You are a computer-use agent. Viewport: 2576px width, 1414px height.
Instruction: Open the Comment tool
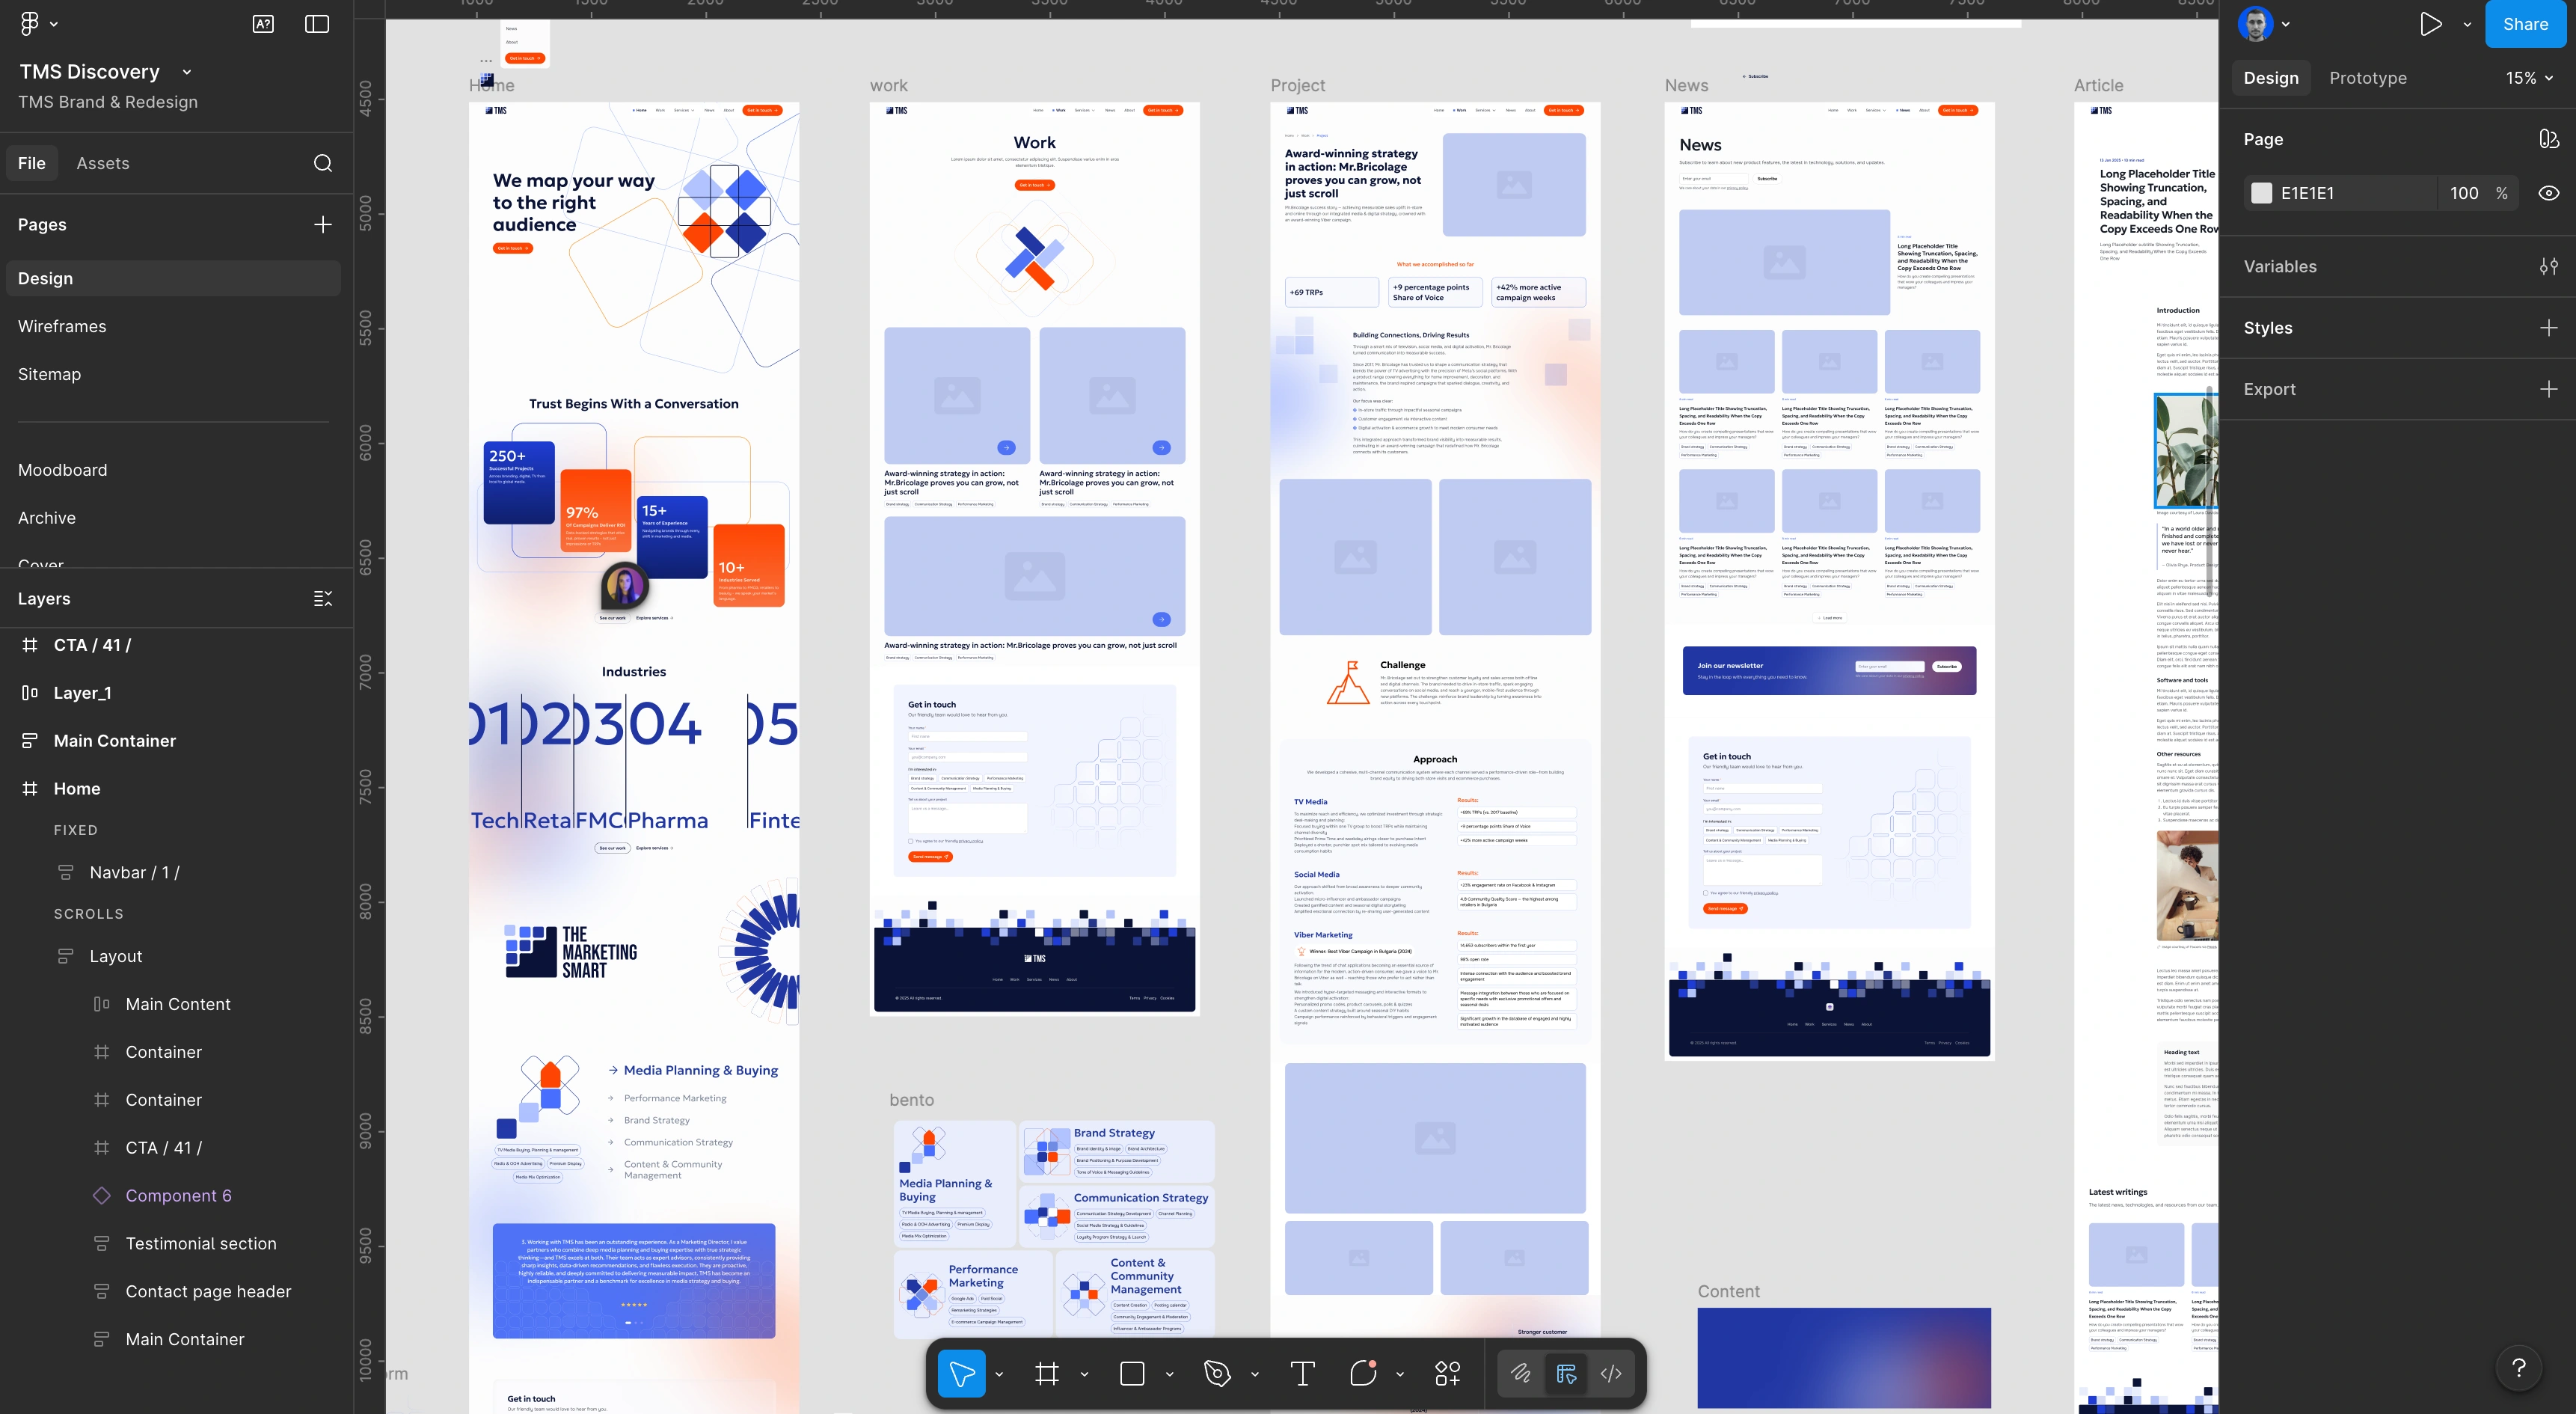[1363, 1373]
